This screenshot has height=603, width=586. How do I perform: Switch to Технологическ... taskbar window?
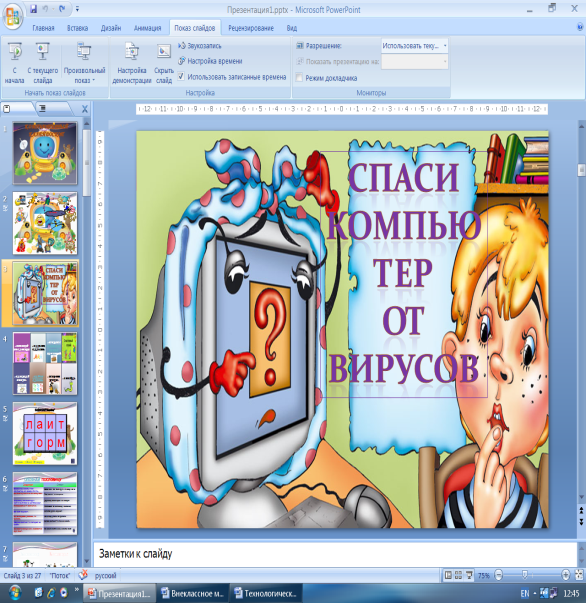pyautogui.click(x=266, y=593)
